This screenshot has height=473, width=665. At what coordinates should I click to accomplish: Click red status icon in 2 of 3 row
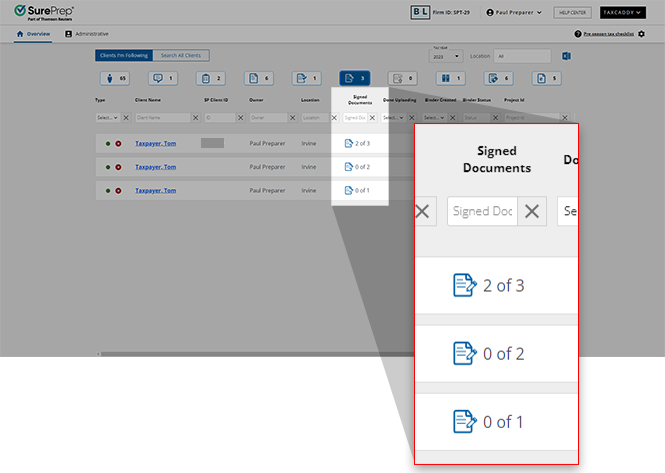(x=118, y=144)
